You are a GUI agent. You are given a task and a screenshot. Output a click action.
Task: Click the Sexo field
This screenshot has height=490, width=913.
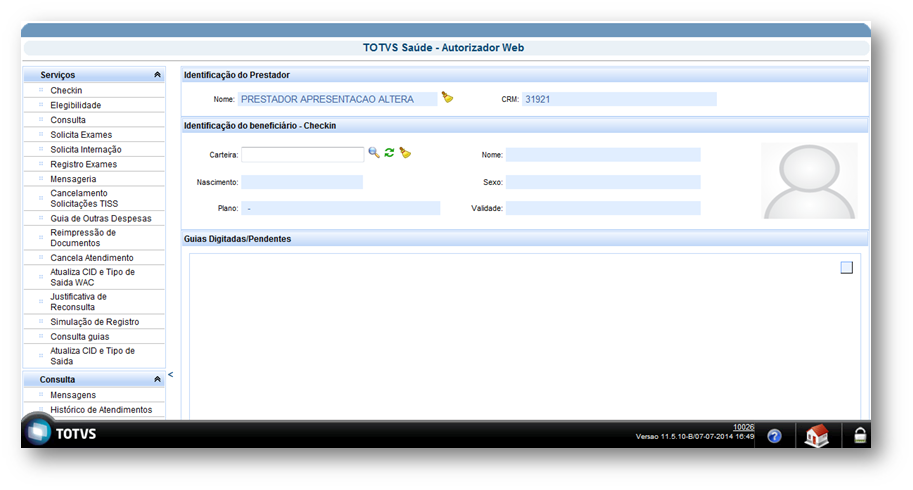[603, 182]
